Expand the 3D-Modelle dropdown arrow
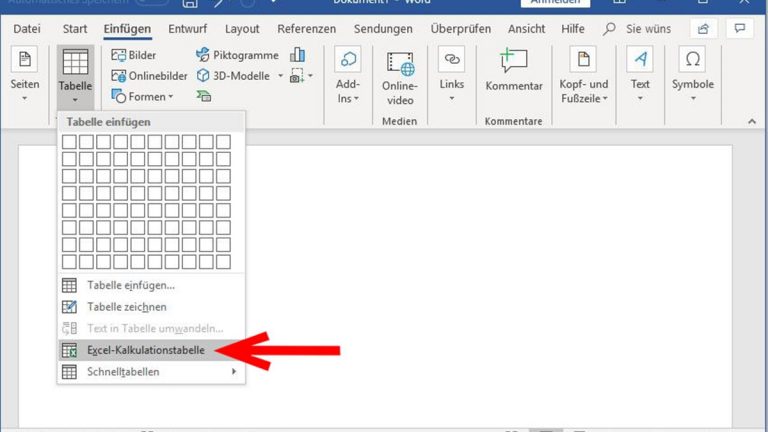This screenshot has height=432, width=768. pyautogui.click(x=281, y=76)
